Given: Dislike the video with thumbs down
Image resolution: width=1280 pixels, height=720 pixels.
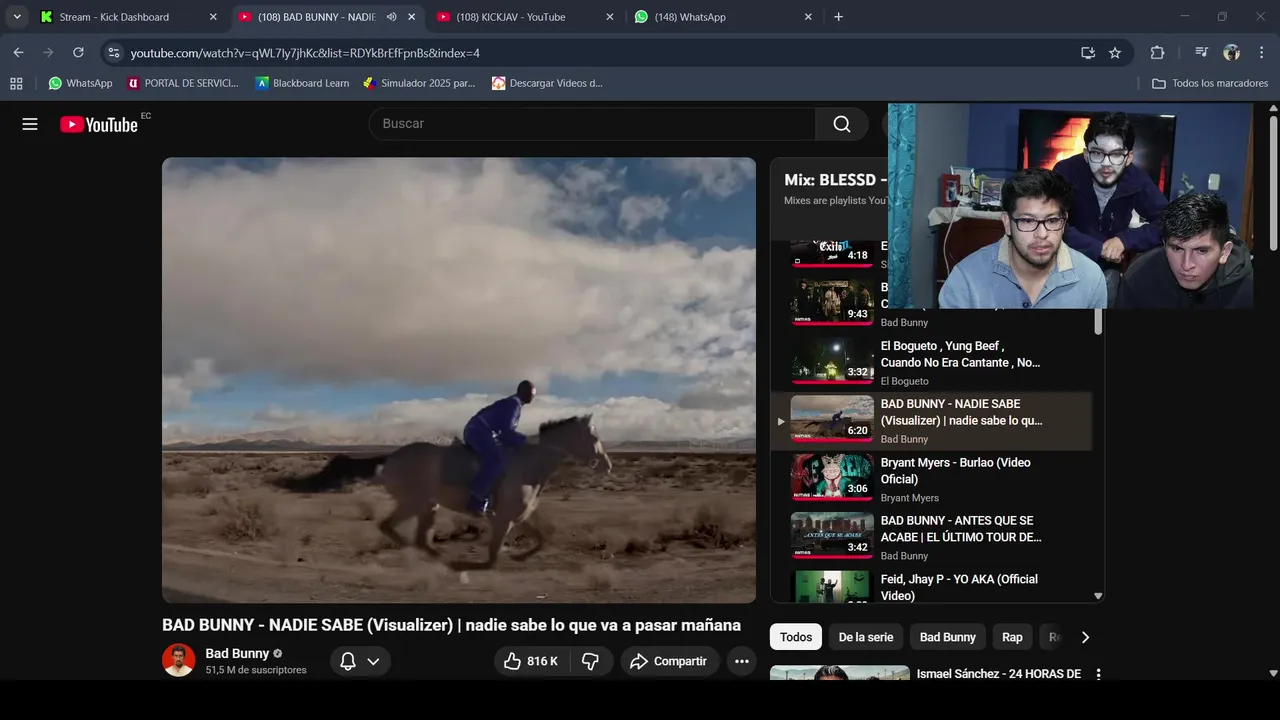Looking at the screenshot, I should (x=590, y=661).
